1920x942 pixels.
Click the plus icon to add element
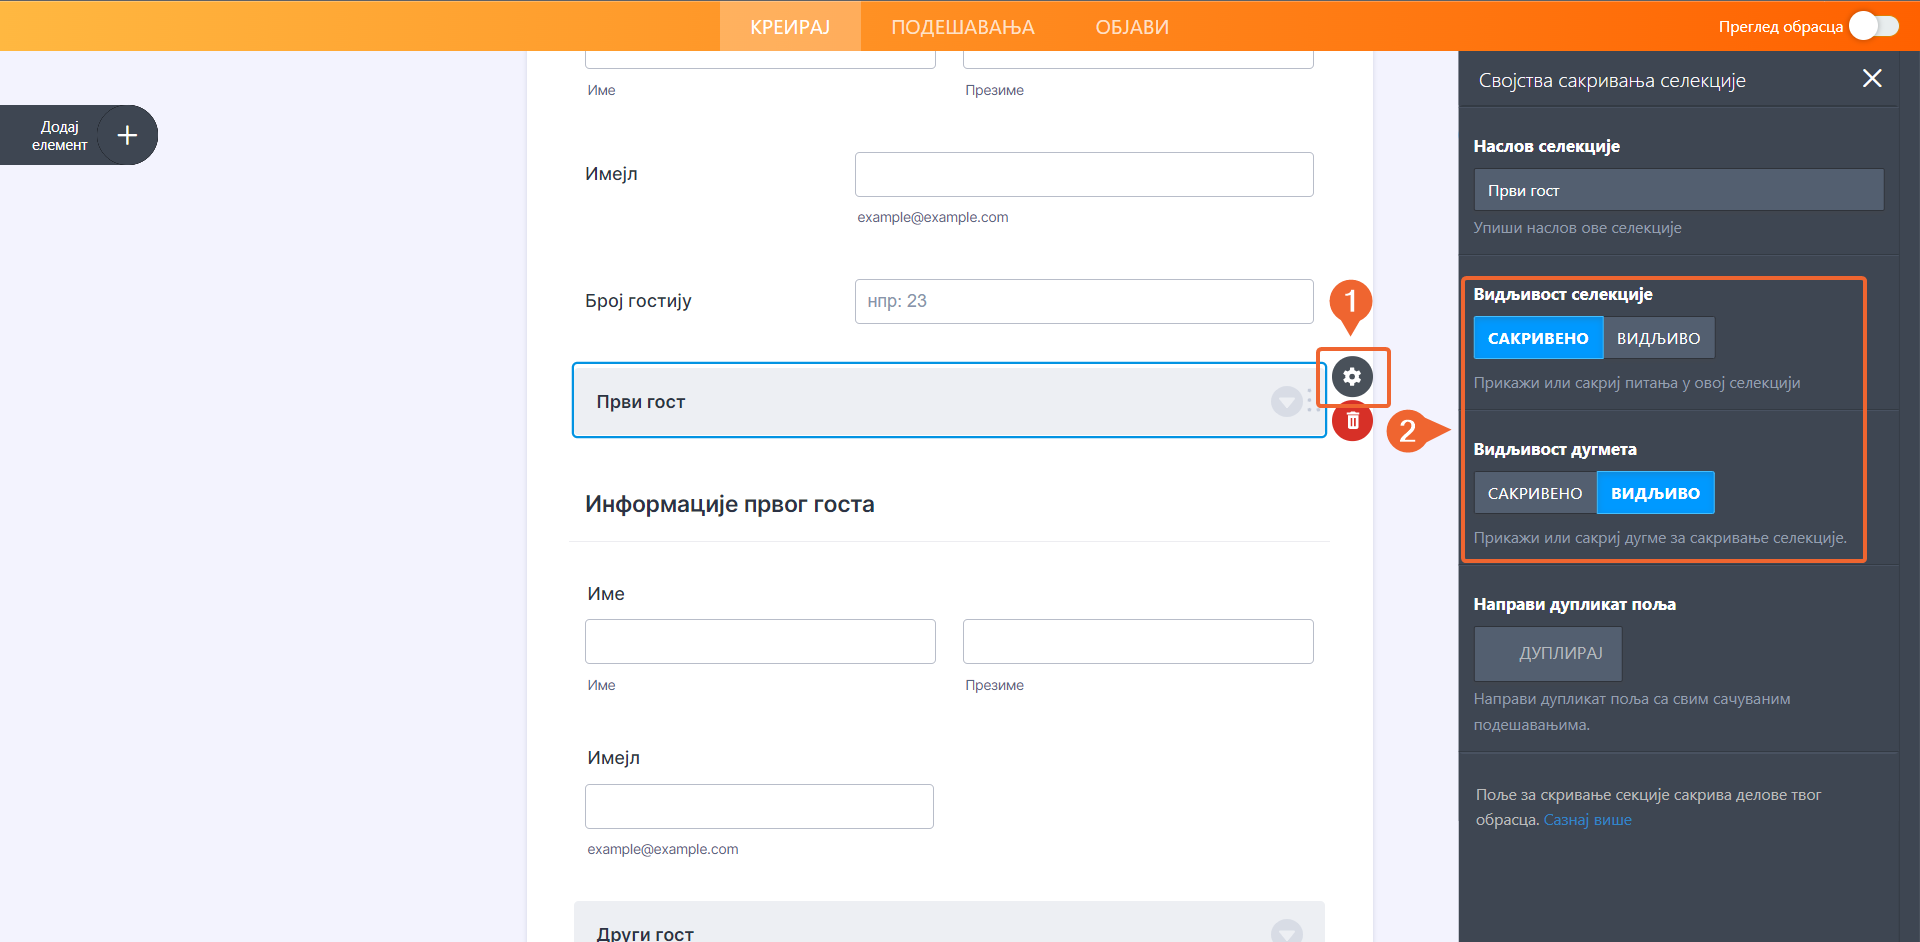tap(127, 135)
